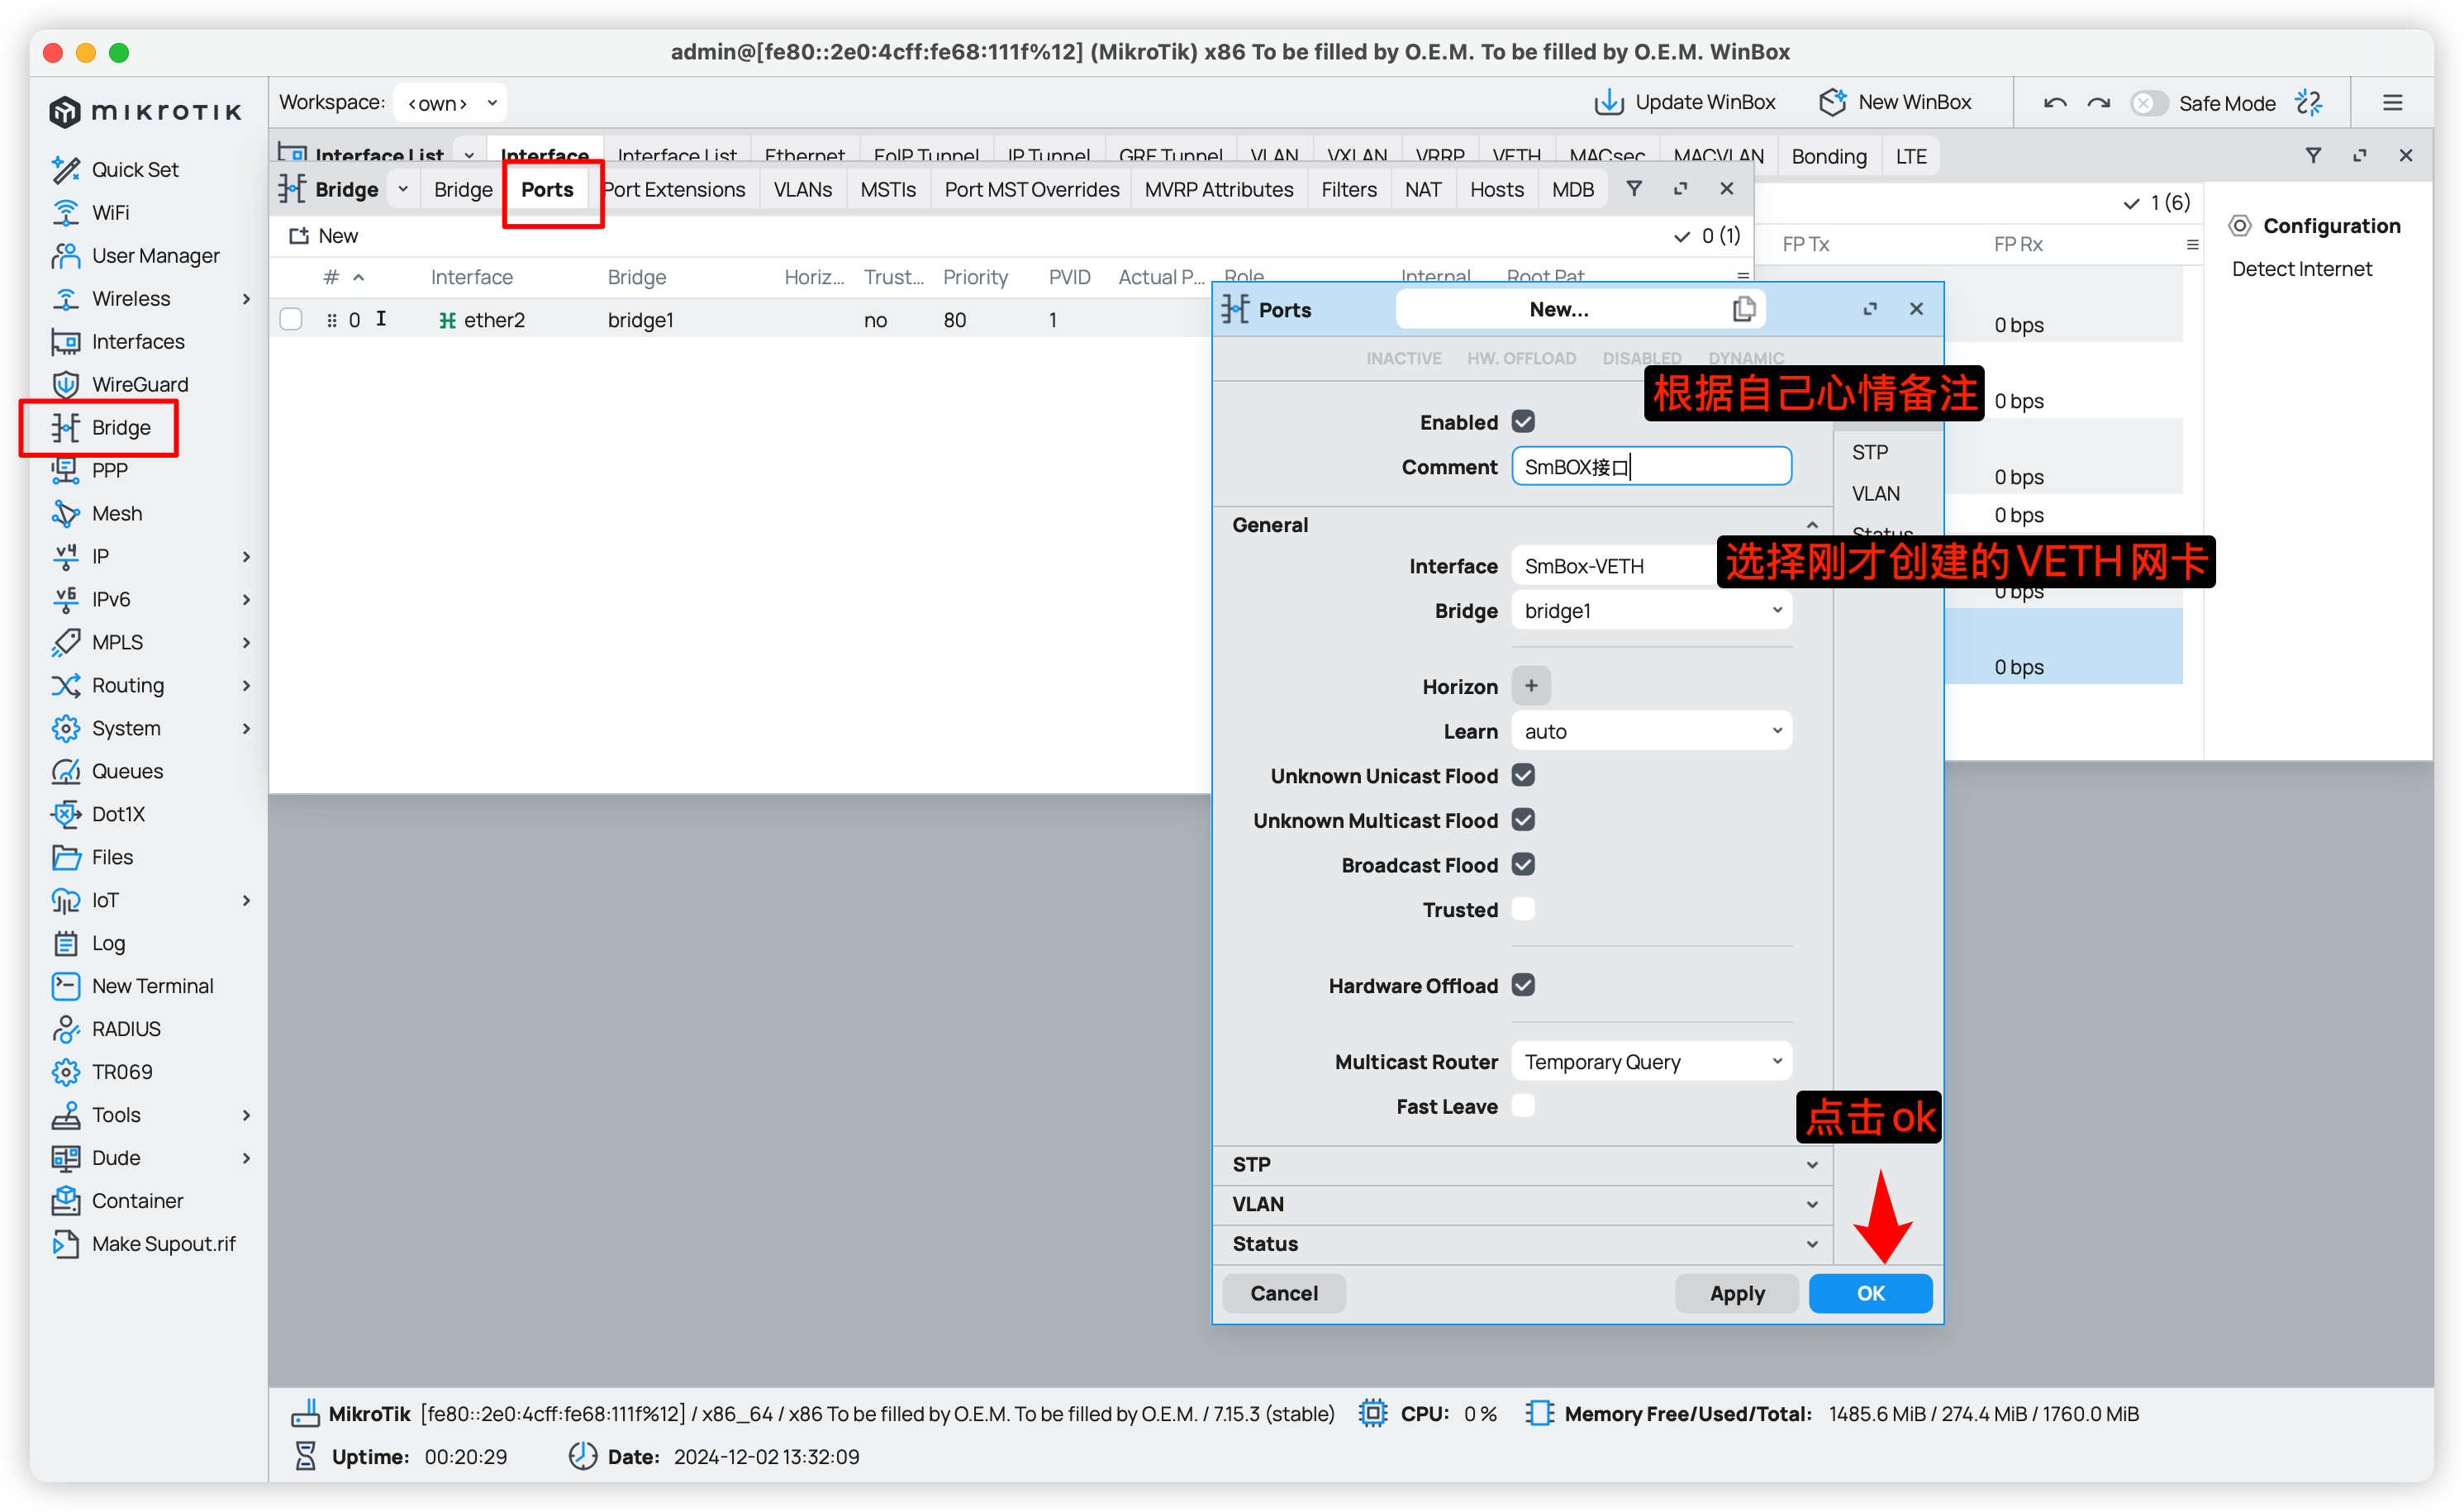This screenshot has width=2464, height=1512.
Task: Switch to the Ports tab
Action: (x=547, y=189)
